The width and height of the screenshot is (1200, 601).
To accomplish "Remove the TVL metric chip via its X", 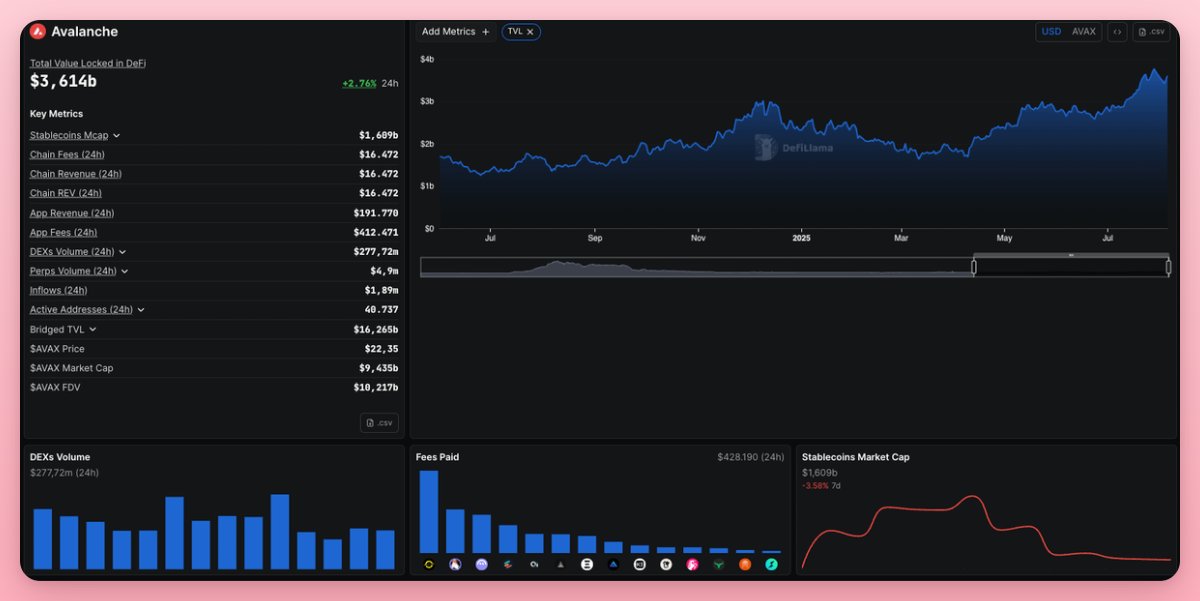I will 531,32.
